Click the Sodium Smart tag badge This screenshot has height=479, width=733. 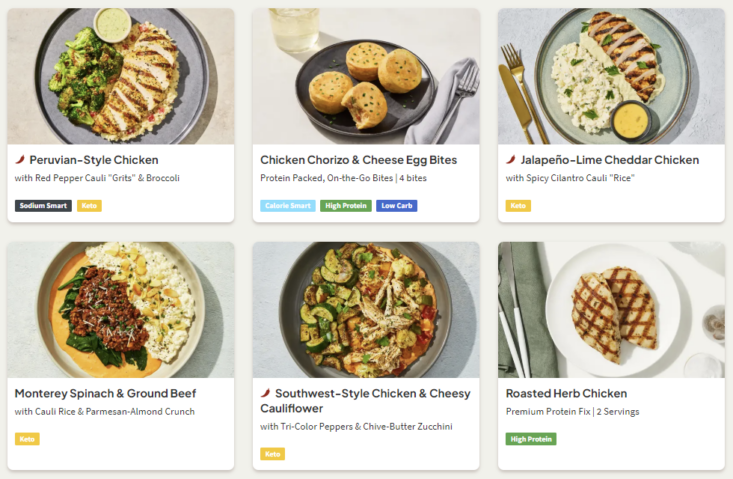43,206
